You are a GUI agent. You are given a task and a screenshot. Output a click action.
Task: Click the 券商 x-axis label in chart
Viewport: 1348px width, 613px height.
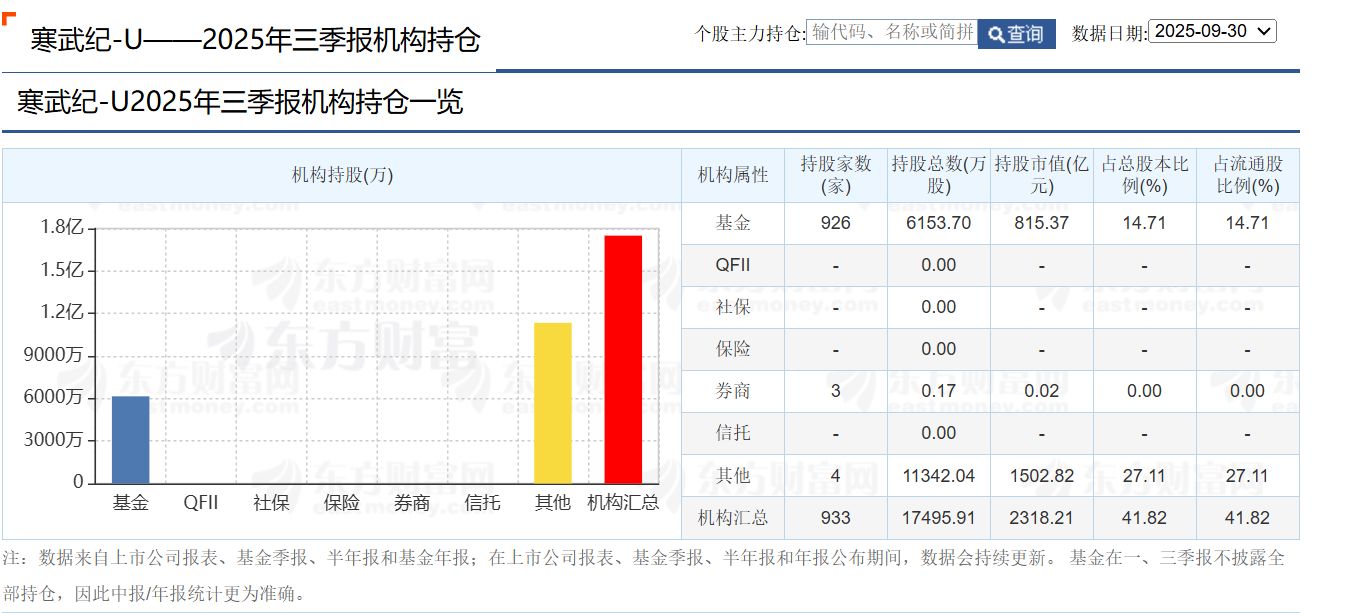[412, 502]
